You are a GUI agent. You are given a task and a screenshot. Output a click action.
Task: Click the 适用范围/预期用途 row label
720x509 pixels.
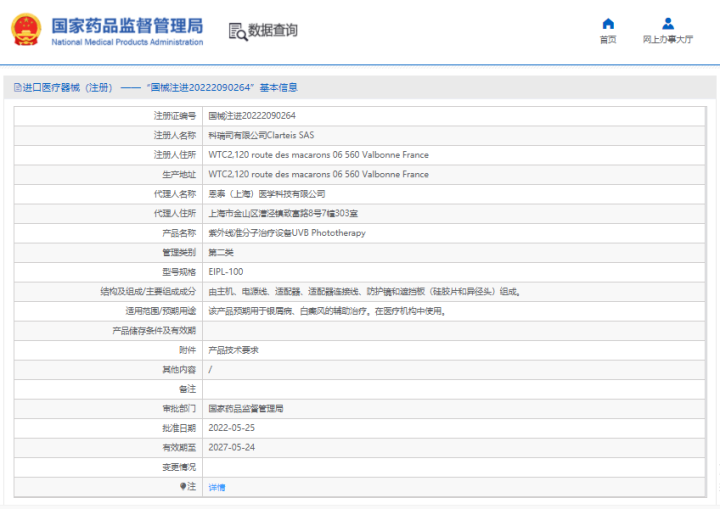(x=161, y=311)
